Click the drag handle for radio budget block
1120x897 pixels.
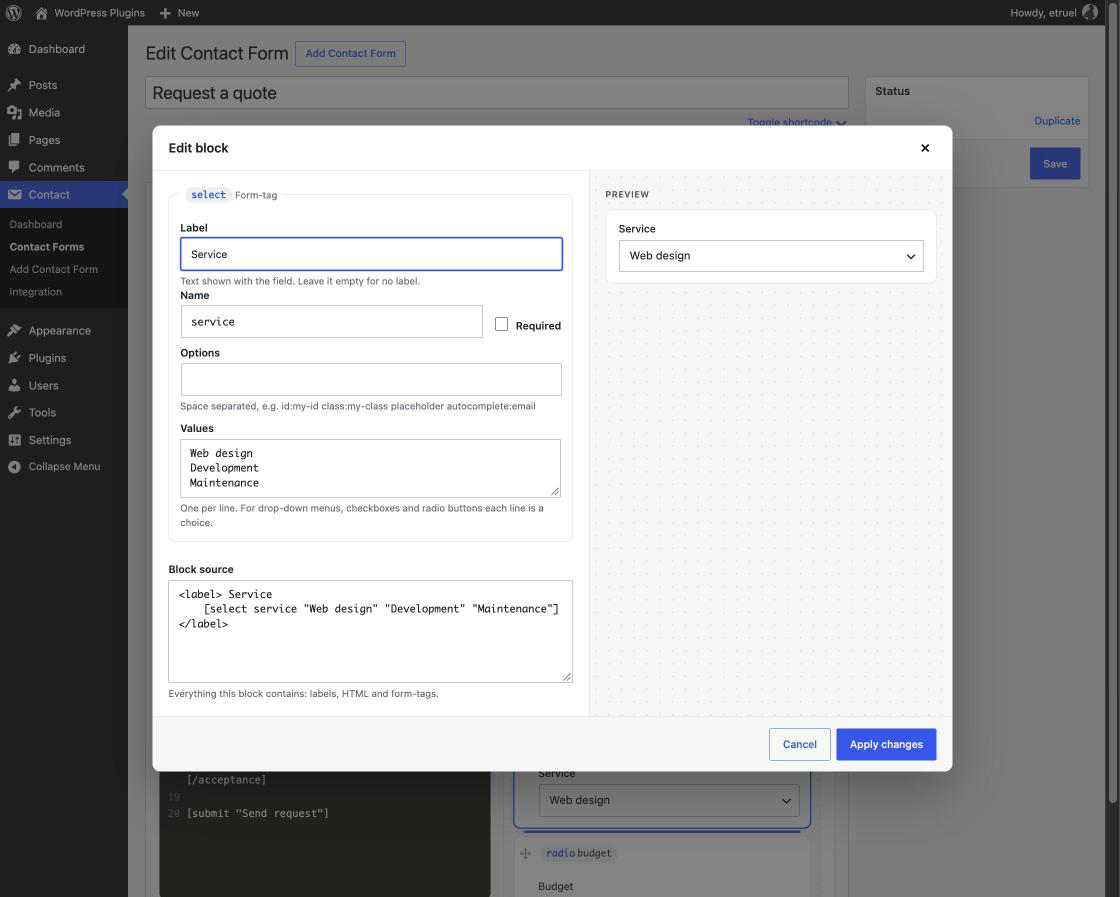(526, 853)
